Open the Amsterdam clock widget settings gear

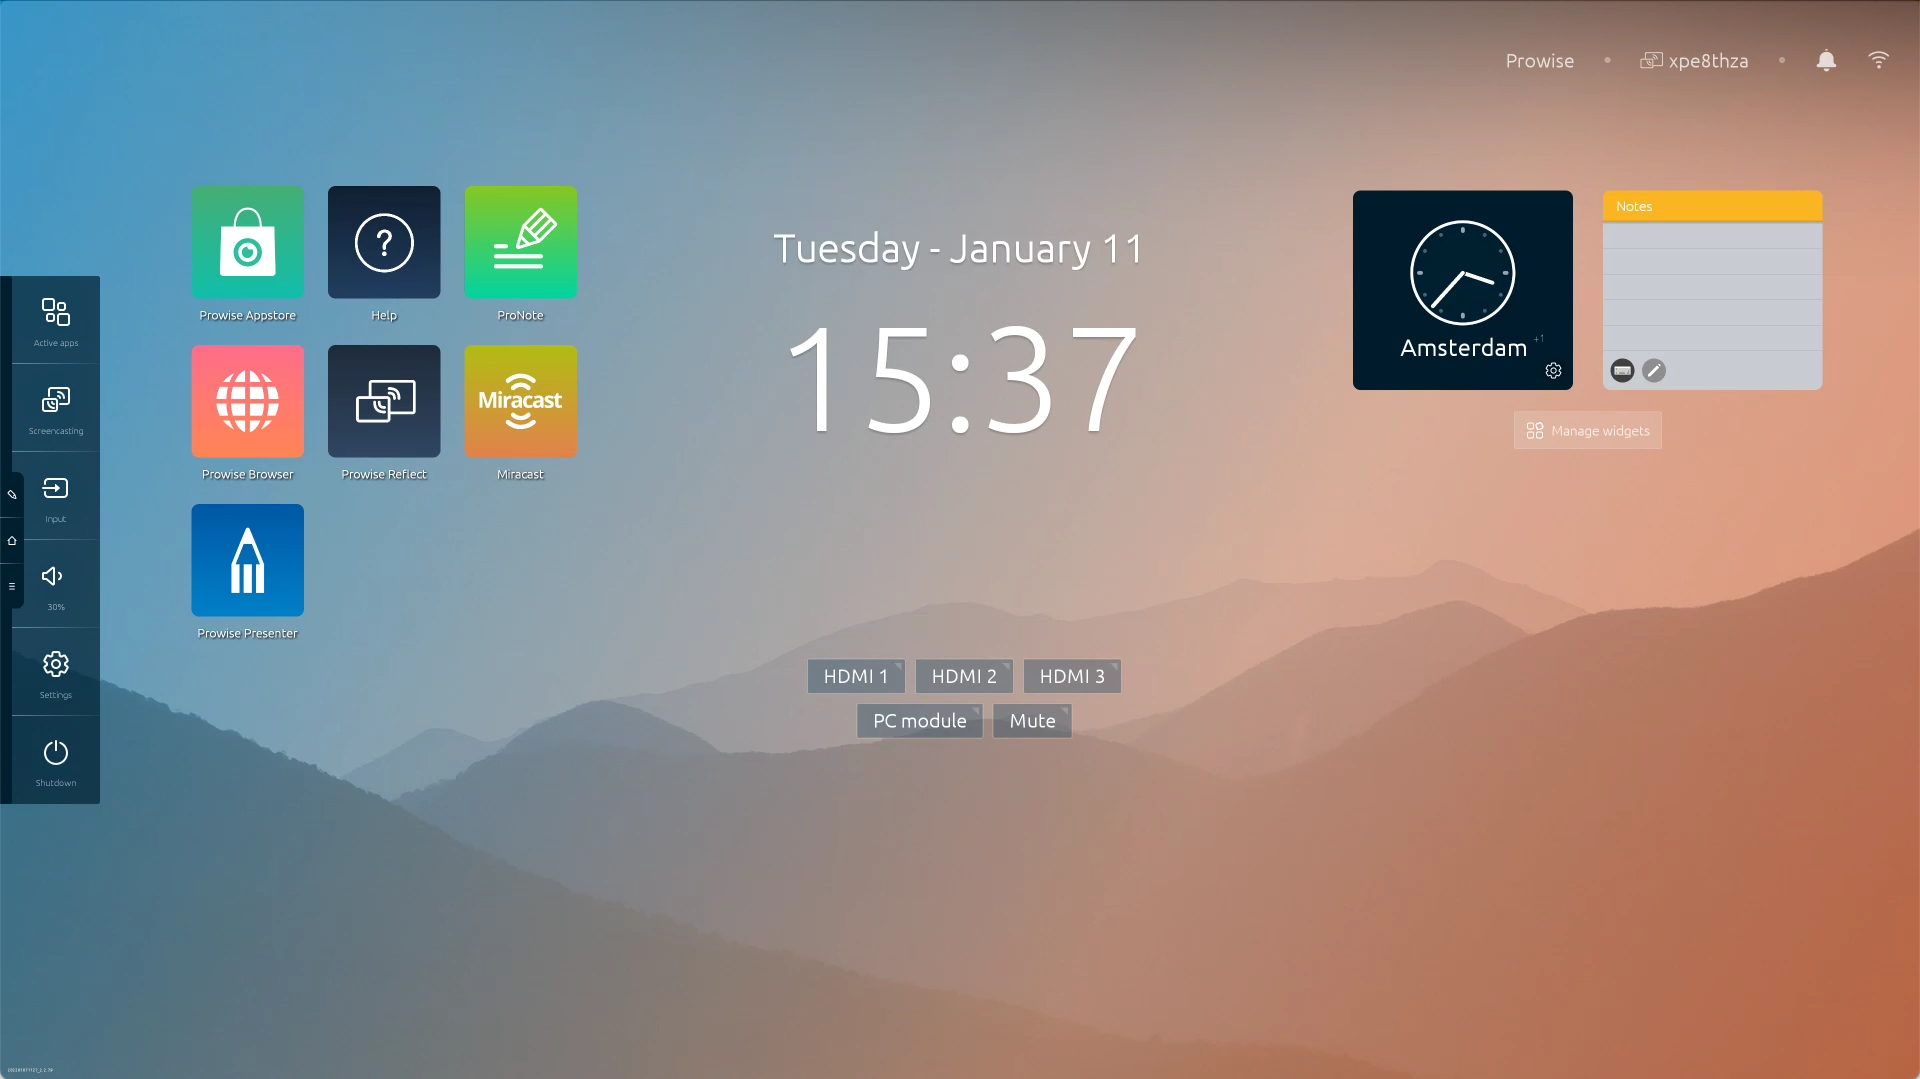1553,371
